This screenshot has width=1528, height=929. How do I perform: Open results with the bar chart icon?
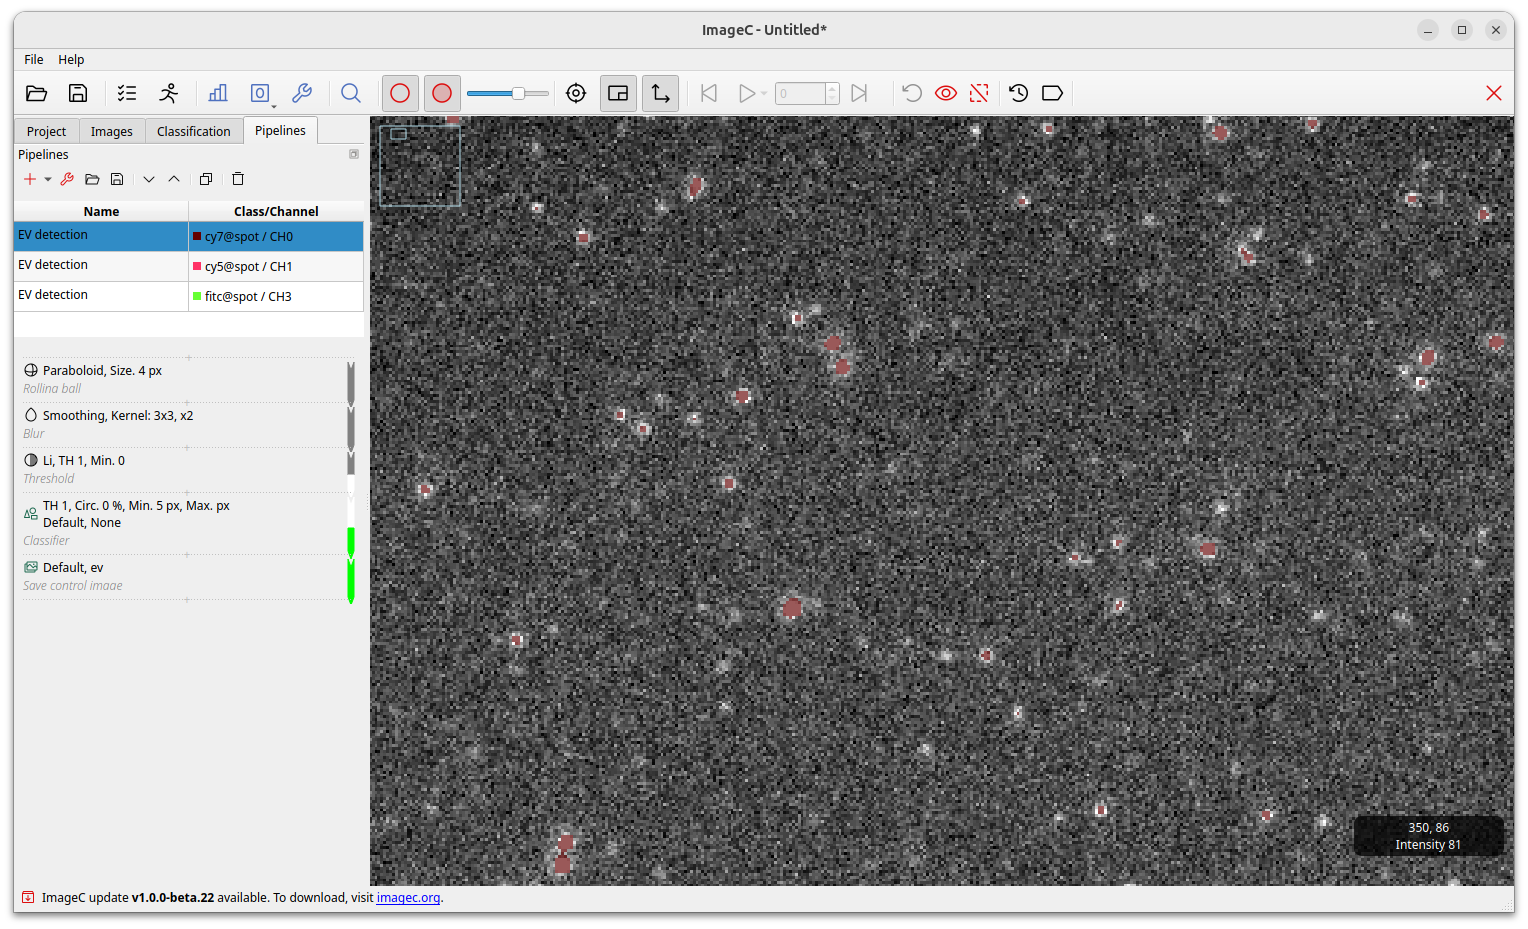point(218,93)
